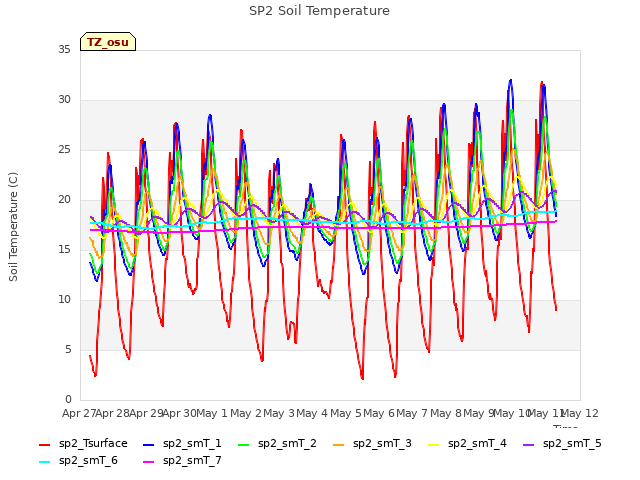Click the May 5 x-axis tick label

(346, 413)
